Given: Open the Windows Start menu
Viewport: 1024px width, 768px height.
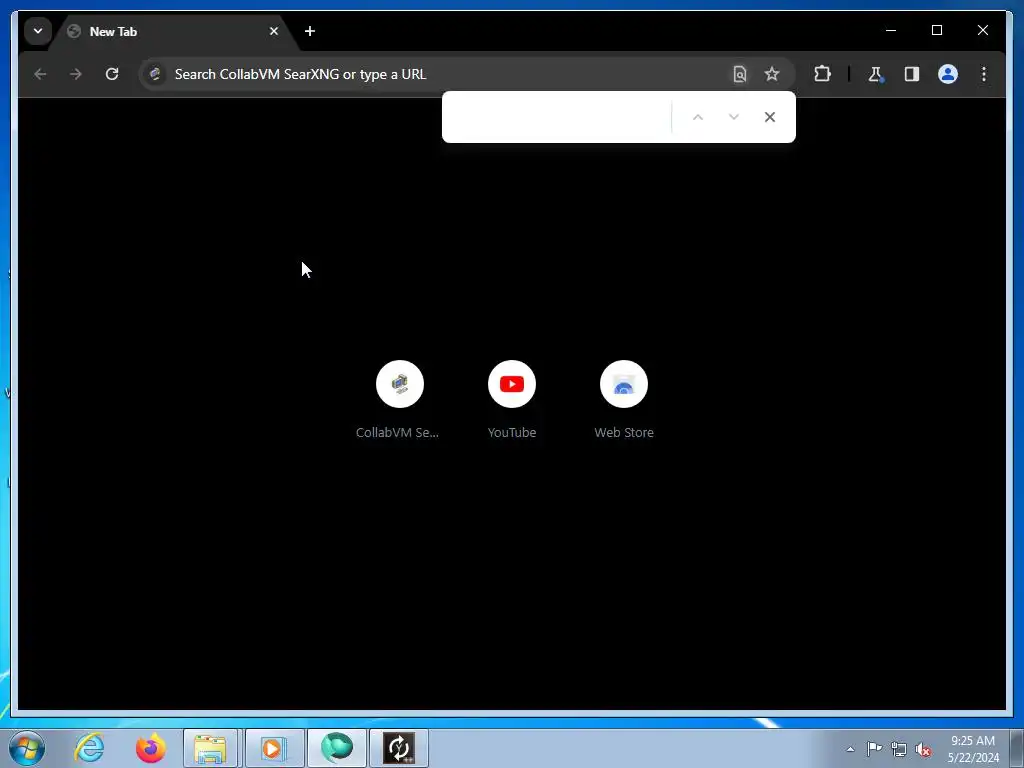Looking at the screenshot, I should pyautogui.click(x=27, y=748).
